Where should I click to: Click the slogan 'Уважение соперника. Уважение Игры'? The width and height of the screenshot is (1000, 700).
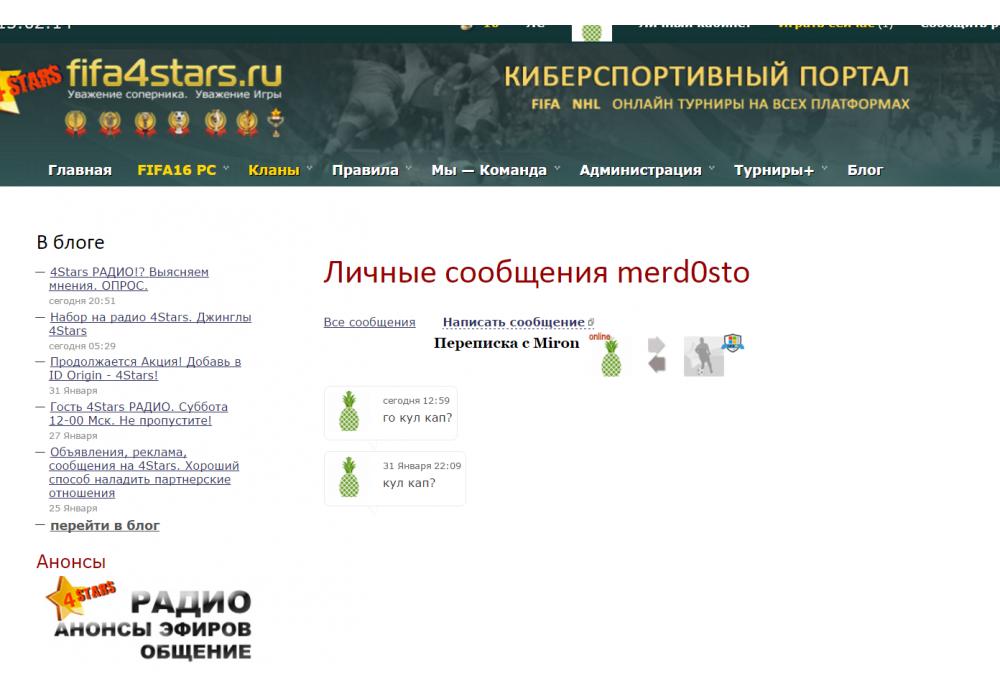tap(174, 94)
